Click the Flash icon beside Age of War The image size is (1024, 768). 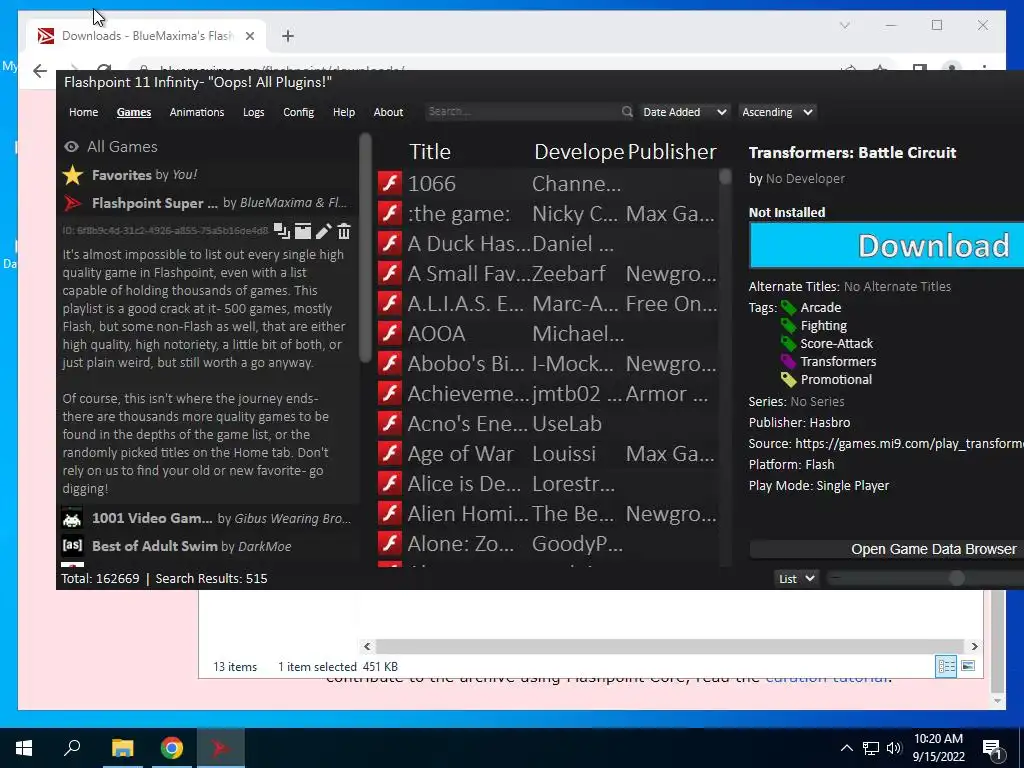[390, 453]
